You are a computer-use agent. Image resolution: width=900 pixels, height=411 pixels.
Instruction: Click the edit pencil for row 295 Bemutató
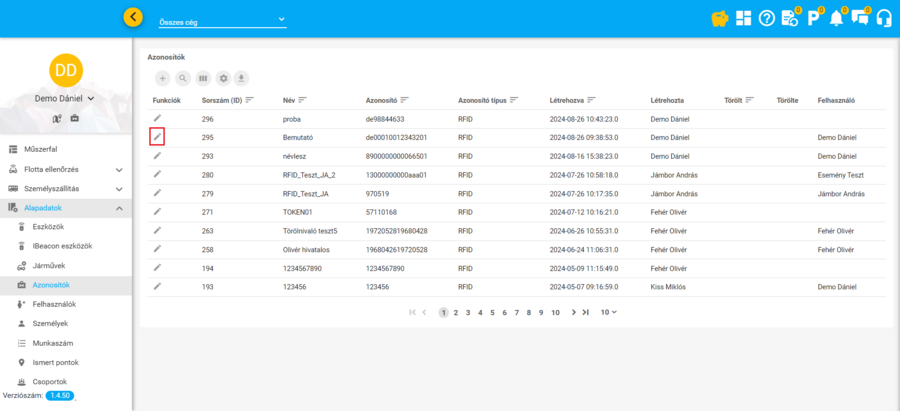tap(157, 136)
